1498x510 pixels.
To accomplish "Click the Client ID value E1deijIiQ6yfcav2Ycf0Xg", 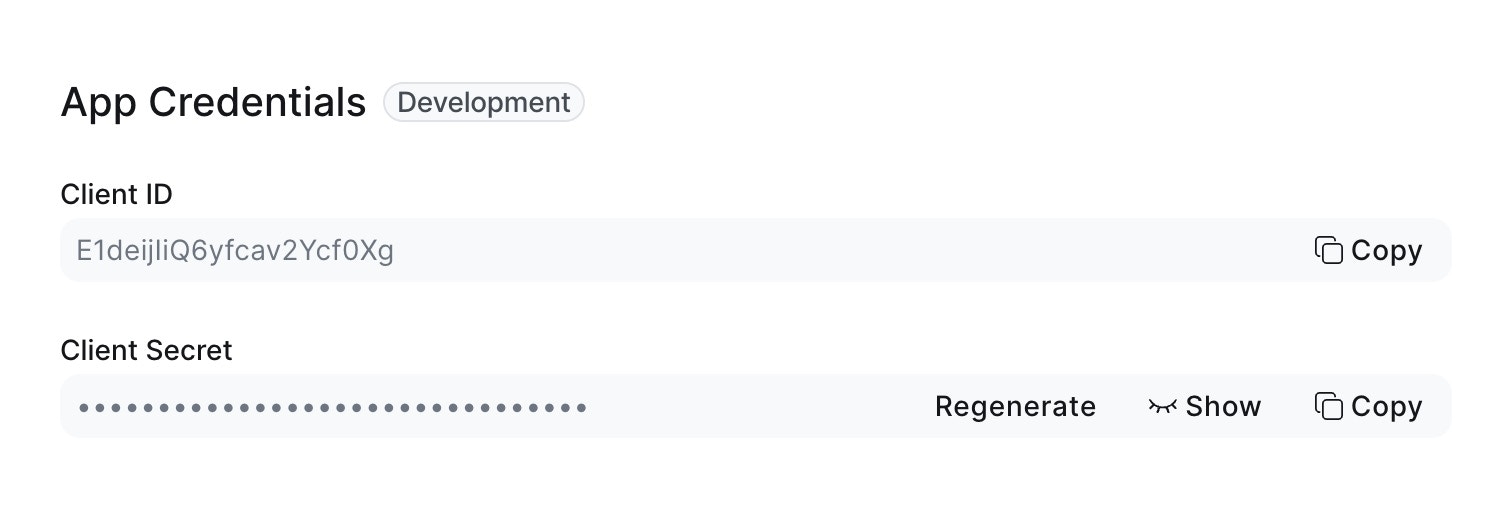I will click(235, 250).
